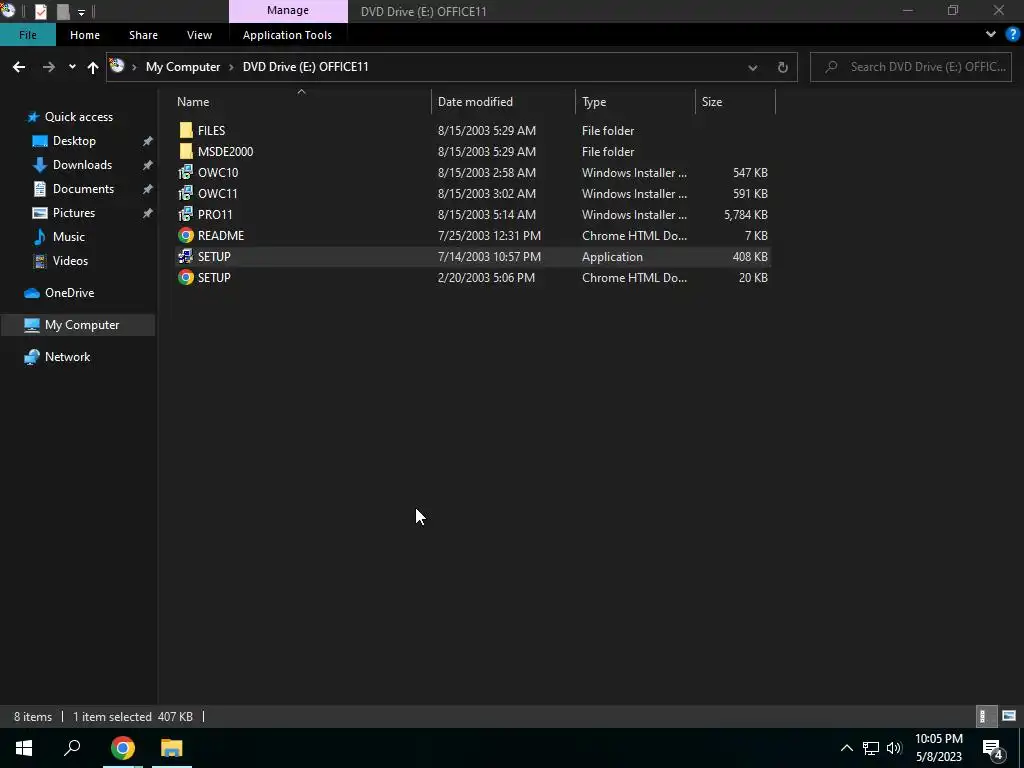
Task: Click the Manage contextual tab
Action: (x=288, y=10)
